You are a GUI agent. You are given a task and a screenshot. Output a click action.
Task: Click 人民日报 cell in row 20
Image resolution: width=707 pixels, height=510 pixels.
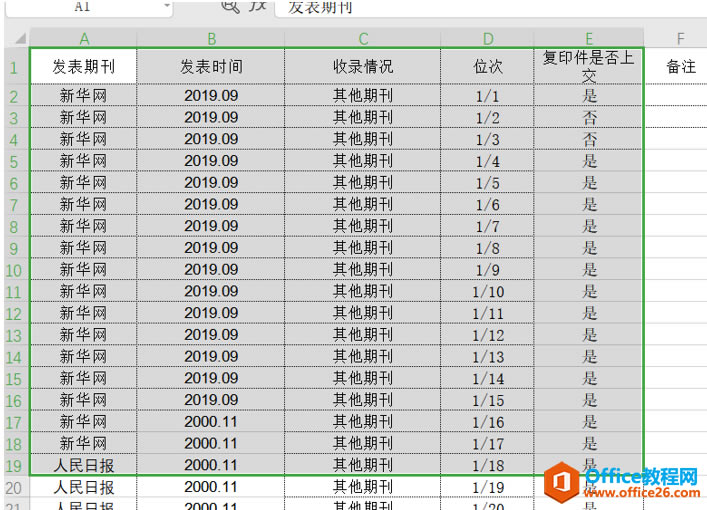click(83, 487)
